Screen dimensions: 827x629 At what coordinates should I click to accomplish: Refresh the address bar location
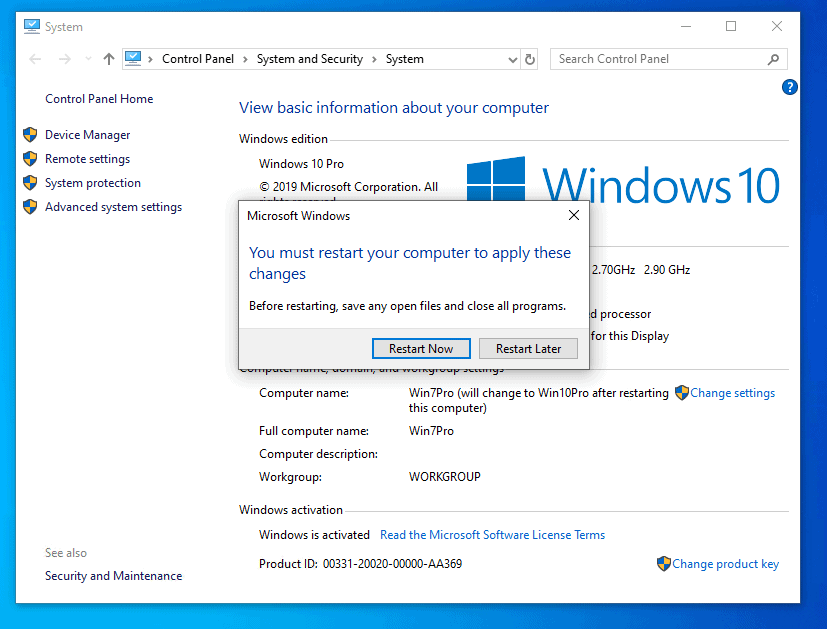[x=530, y=59]
